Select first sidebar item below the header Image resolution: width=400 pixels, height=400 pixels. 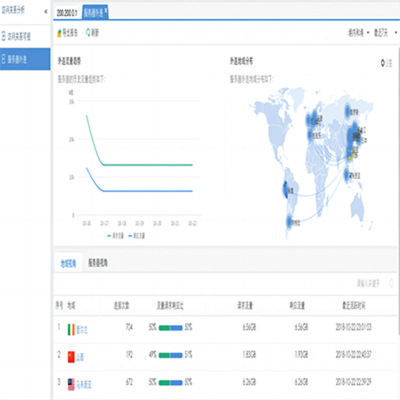click(25, 36)
